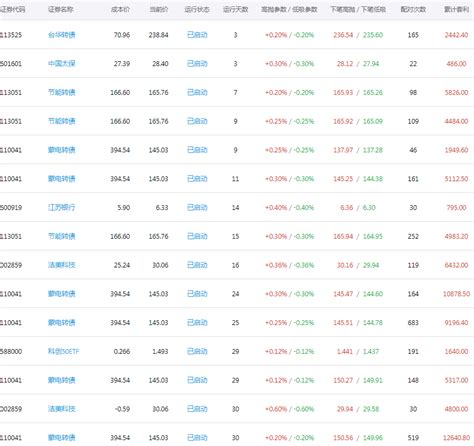
Task: Open 蒙电转债 link in the 5317.00 profit row
Action: click(62, 380)
